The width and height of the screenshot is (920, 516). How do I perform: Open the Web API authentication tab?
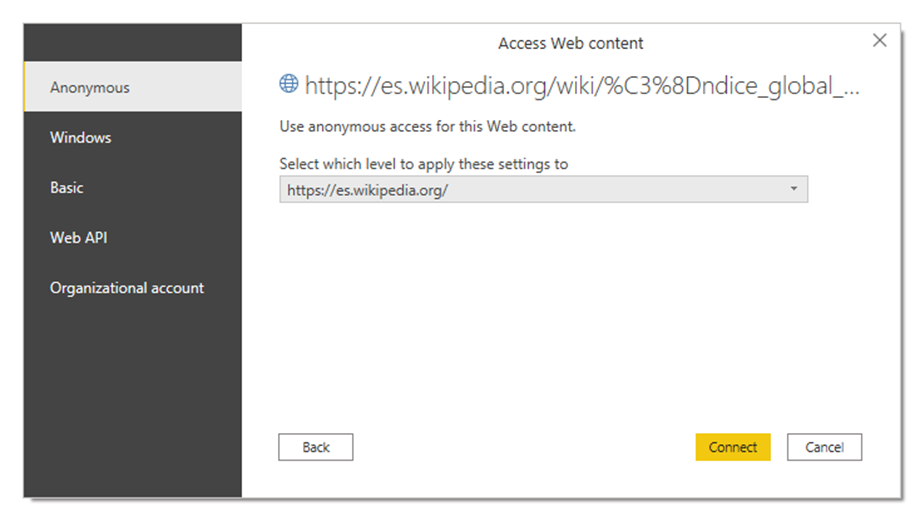click(133, 238)
